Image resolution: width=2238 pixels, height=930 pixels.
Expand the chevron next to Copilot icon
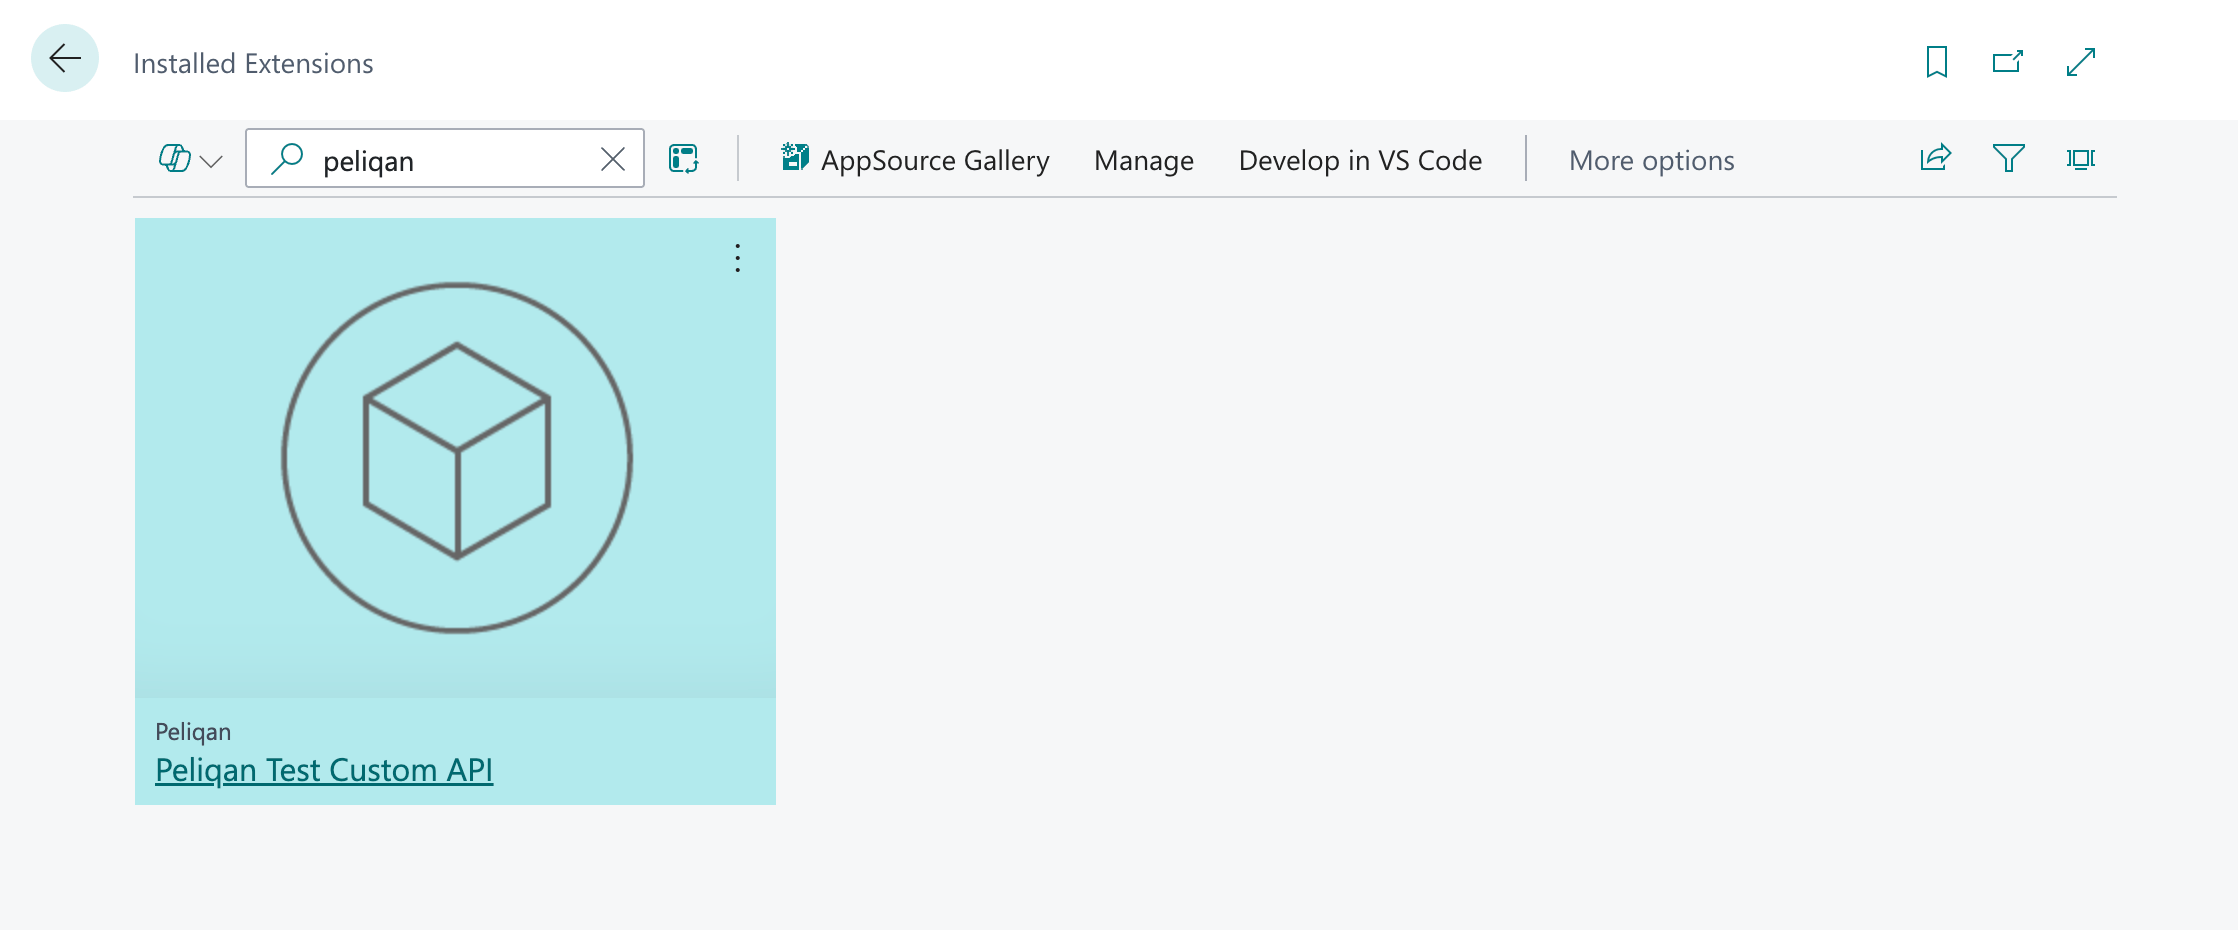tap(211, 161)
